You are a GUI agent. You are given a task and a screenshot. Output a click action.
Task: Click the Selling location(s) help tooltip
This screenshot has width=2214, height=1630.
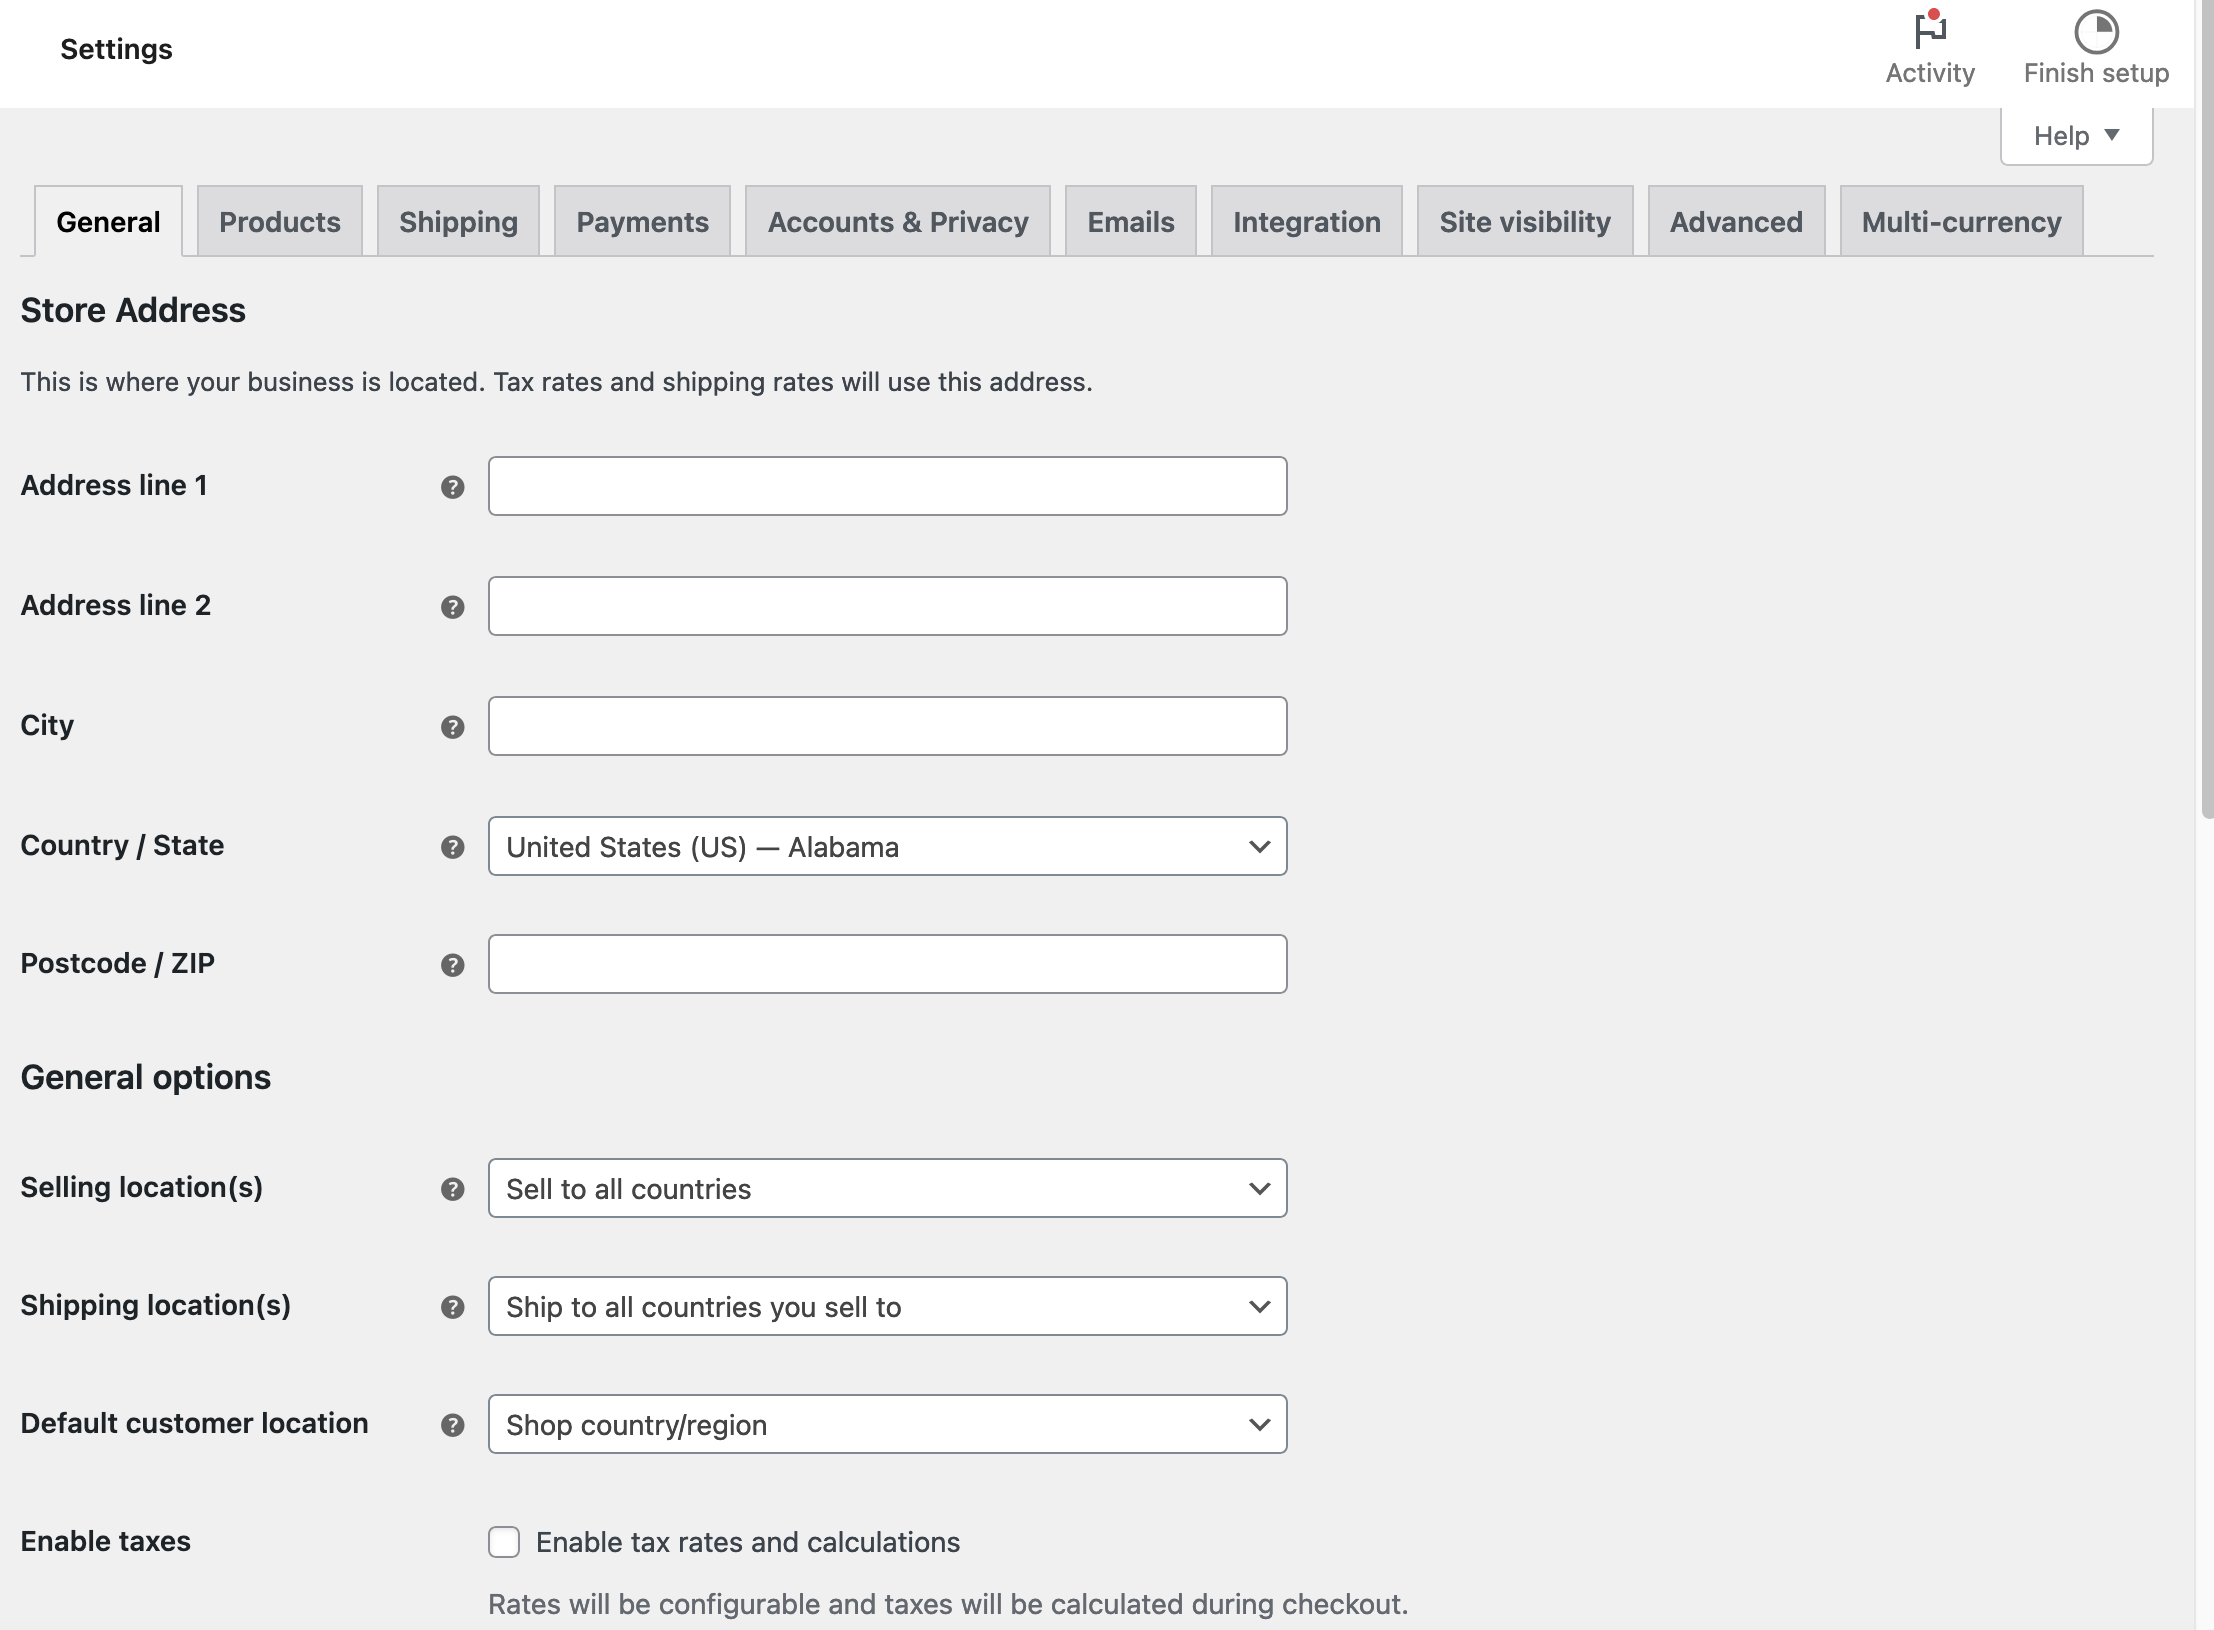[x=453, y=1190]
